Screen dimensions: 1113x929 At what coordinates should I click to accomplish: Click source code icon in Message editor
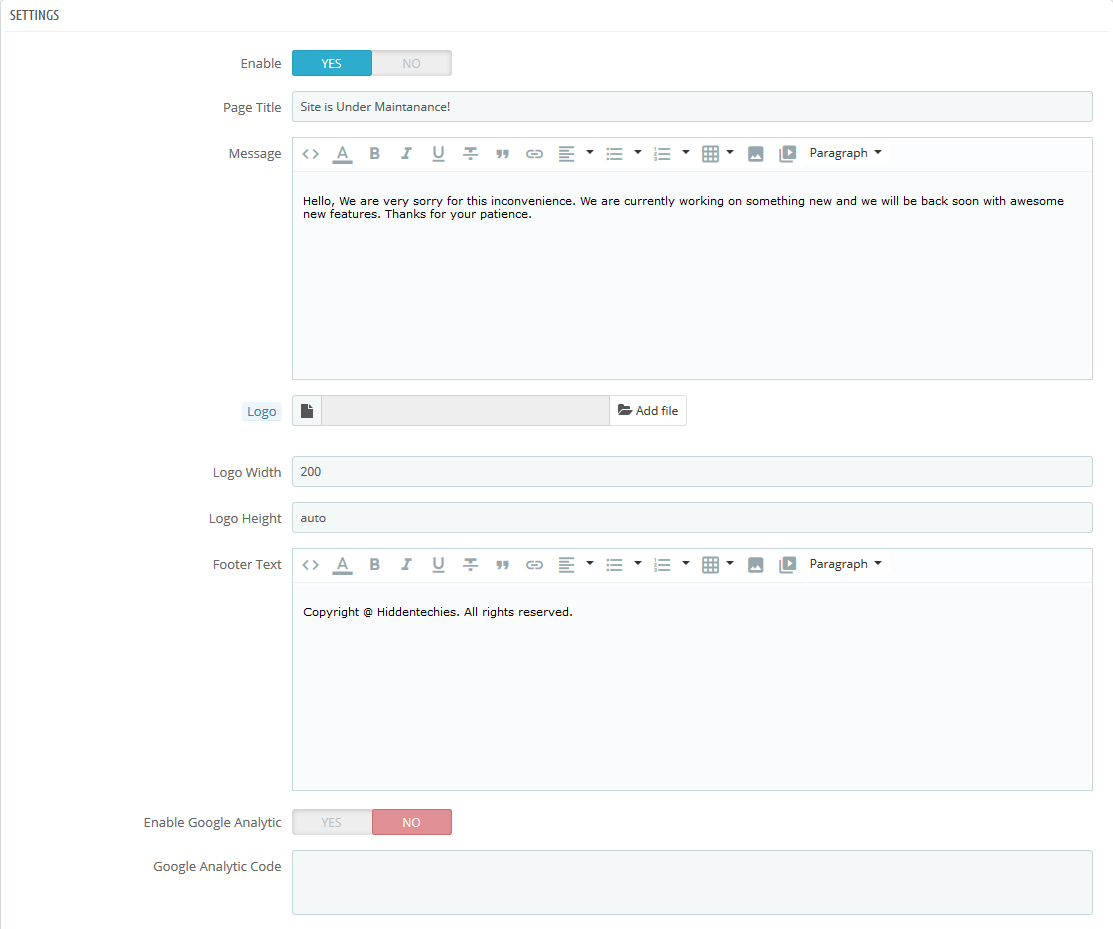pos(311,154)
